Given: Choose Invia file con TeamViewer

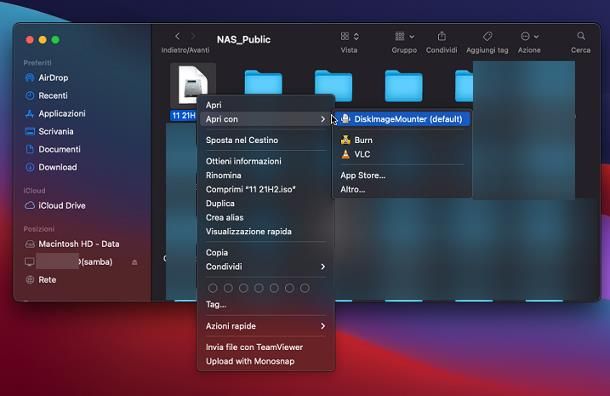Looking at the screenshot, I should coord(266,347).
